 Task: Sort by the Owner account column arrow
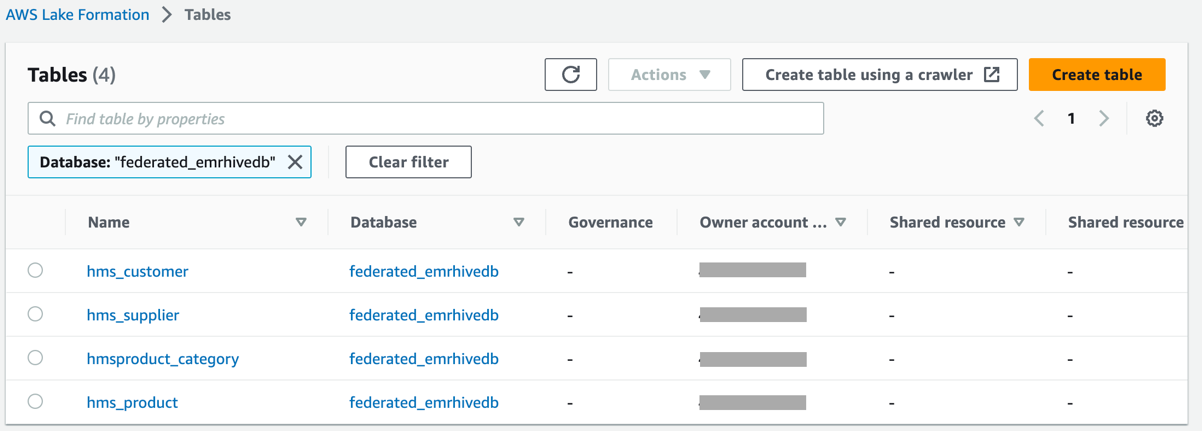[841, 222]
